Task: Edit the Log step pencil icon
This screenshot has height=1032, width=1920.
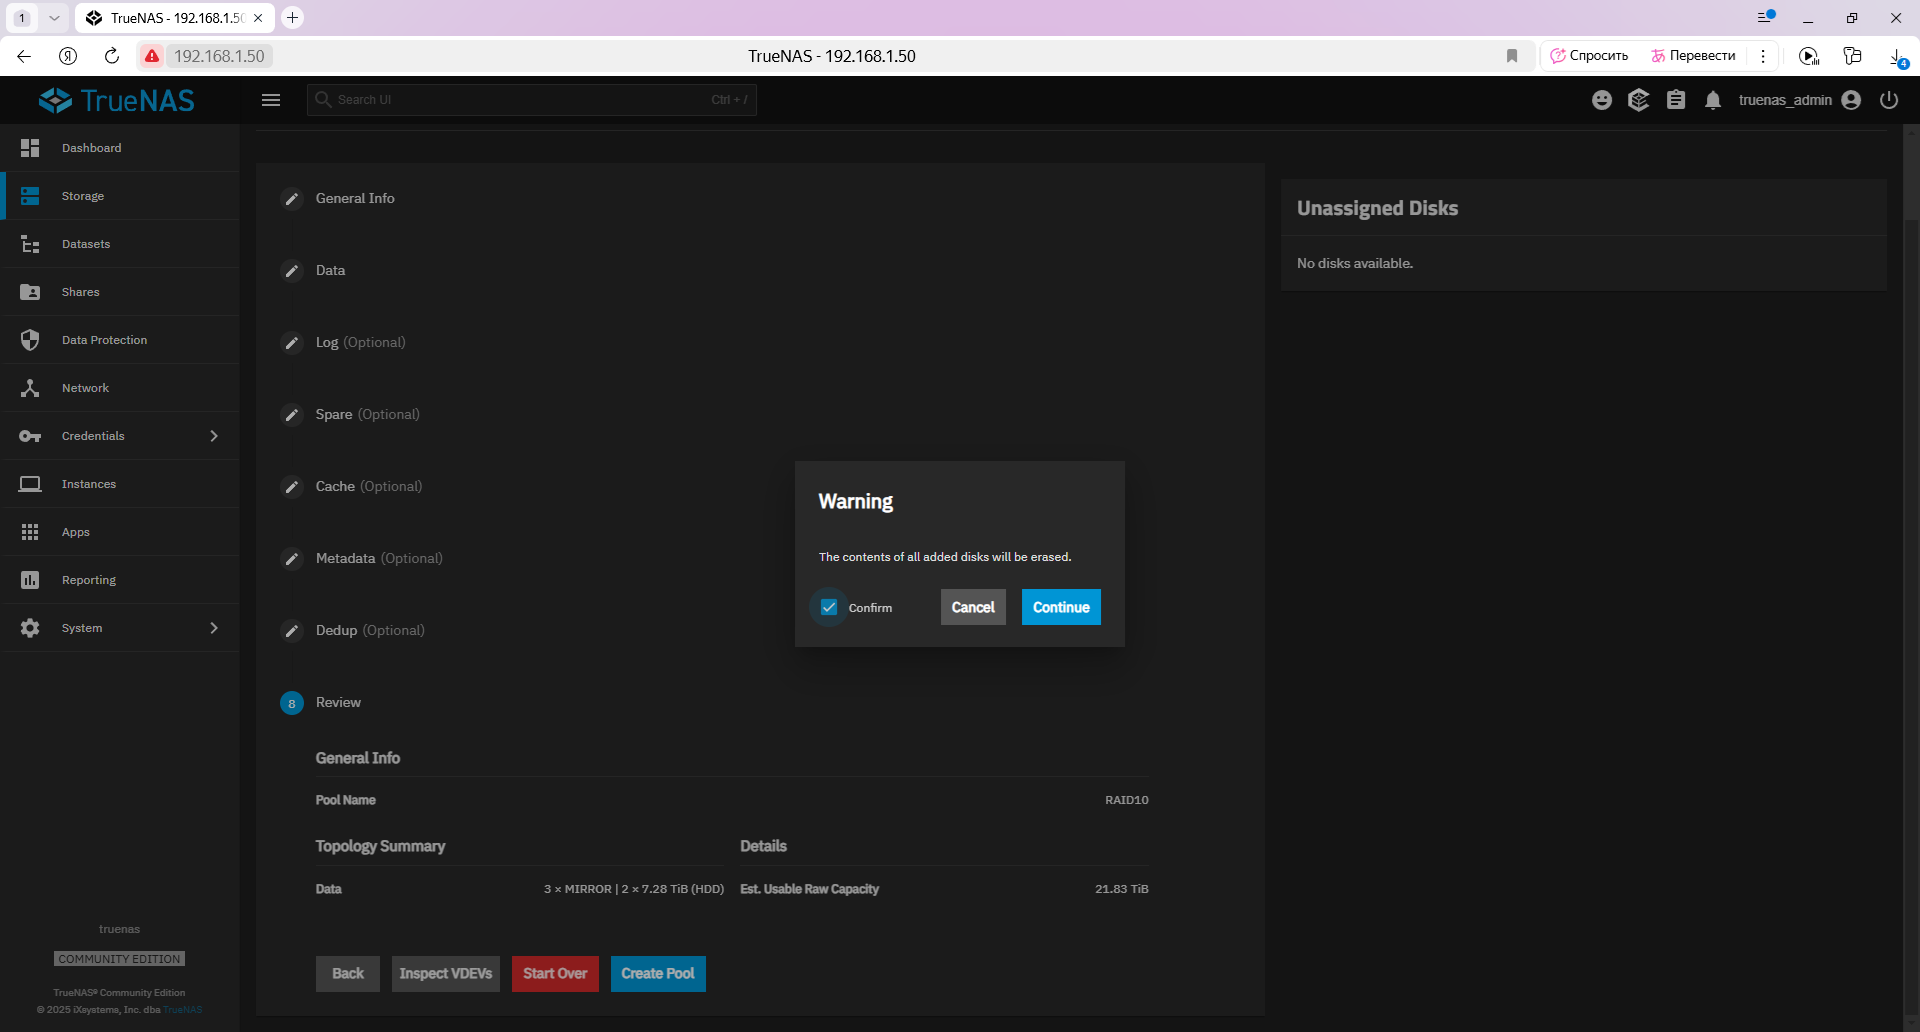Action: point(292,343)
